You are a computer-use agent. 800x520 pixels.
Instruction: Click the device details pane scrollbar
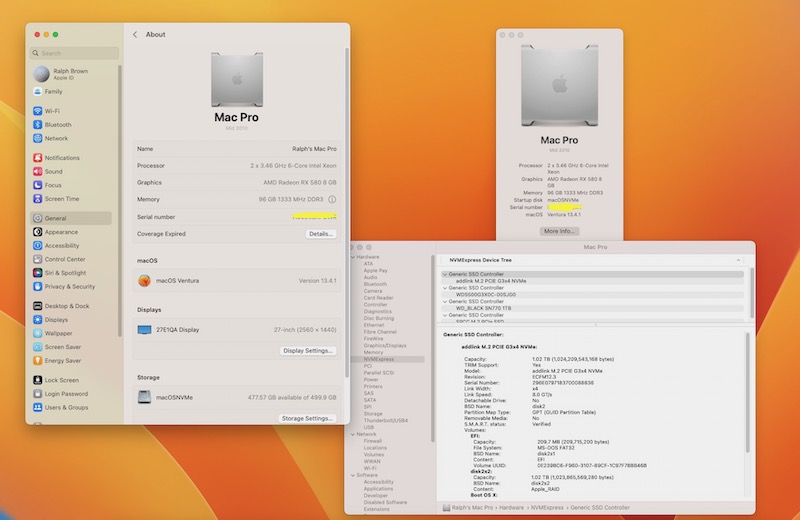[747, 392]
